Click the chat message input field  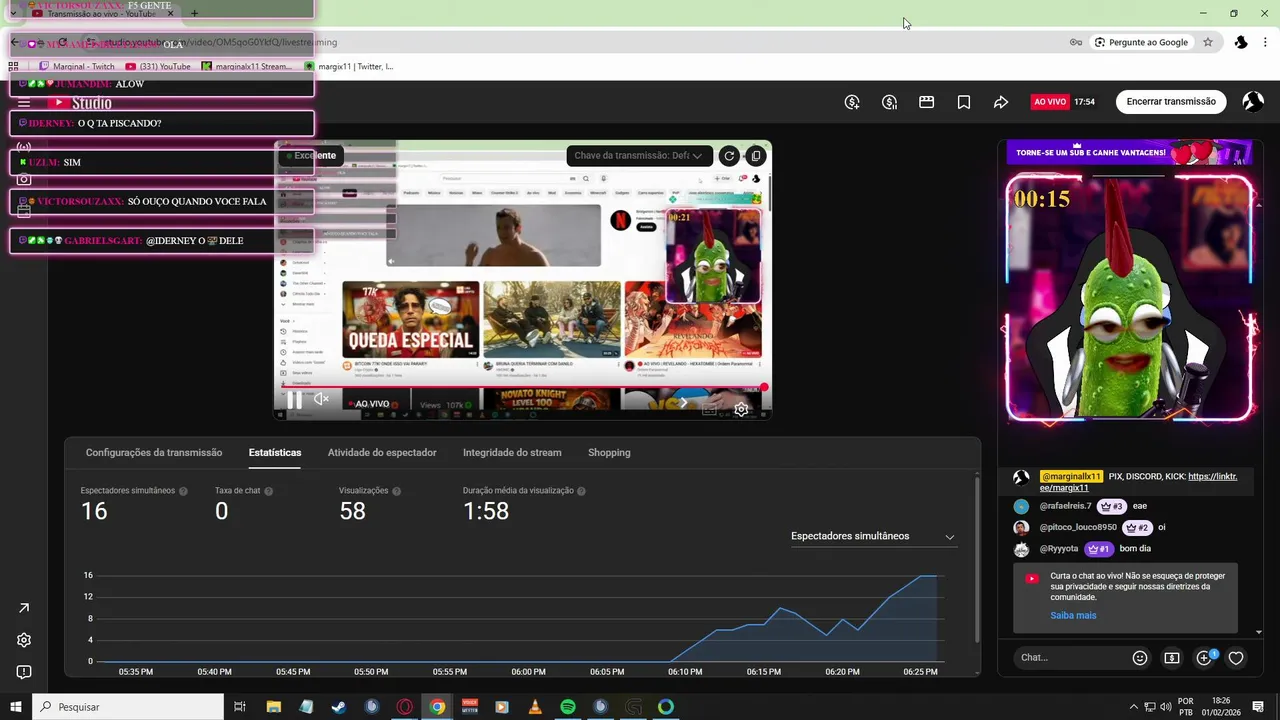click(1070, 658)
